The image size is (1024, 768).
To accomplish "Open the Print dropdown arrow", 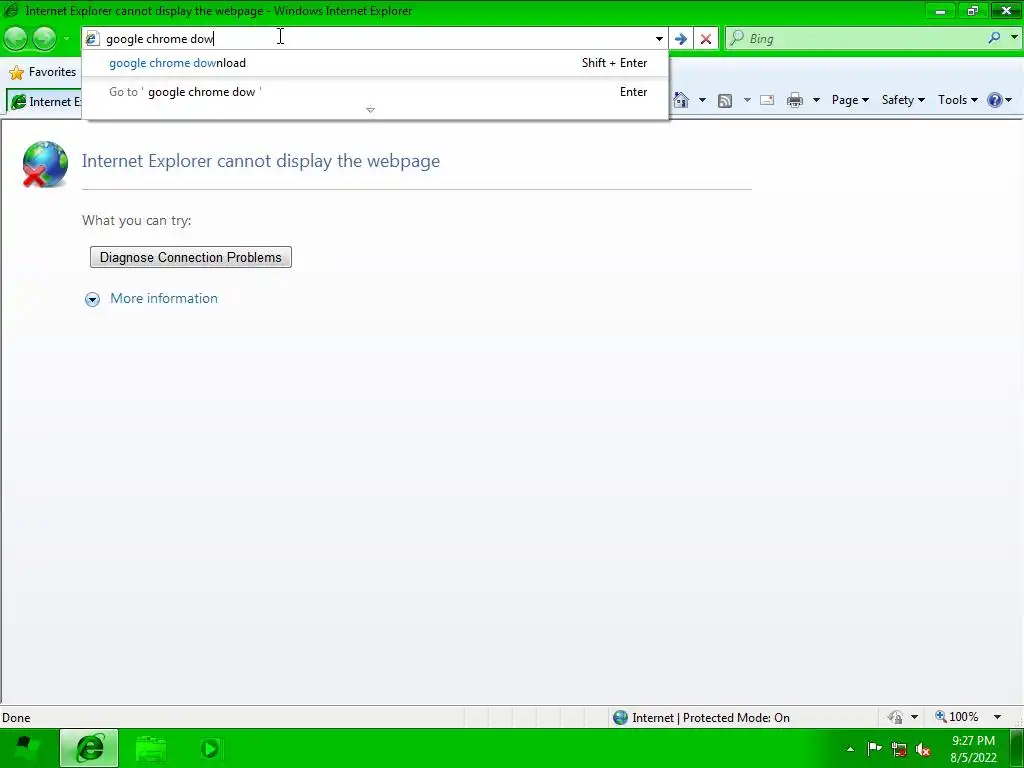I will pos(816,100).
